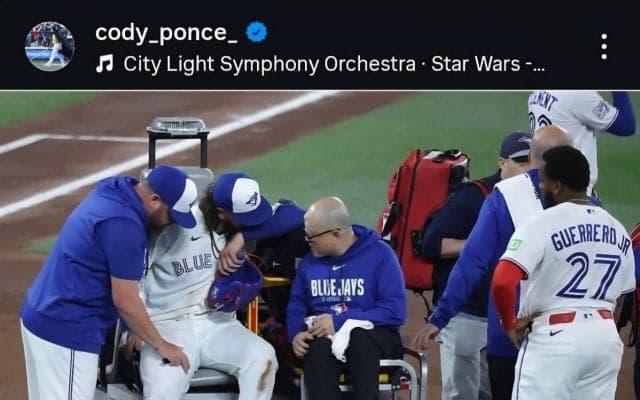Tap the navy cap on the background staffer
The width and height of the screenshot is (640, 400).
point(516,145)
